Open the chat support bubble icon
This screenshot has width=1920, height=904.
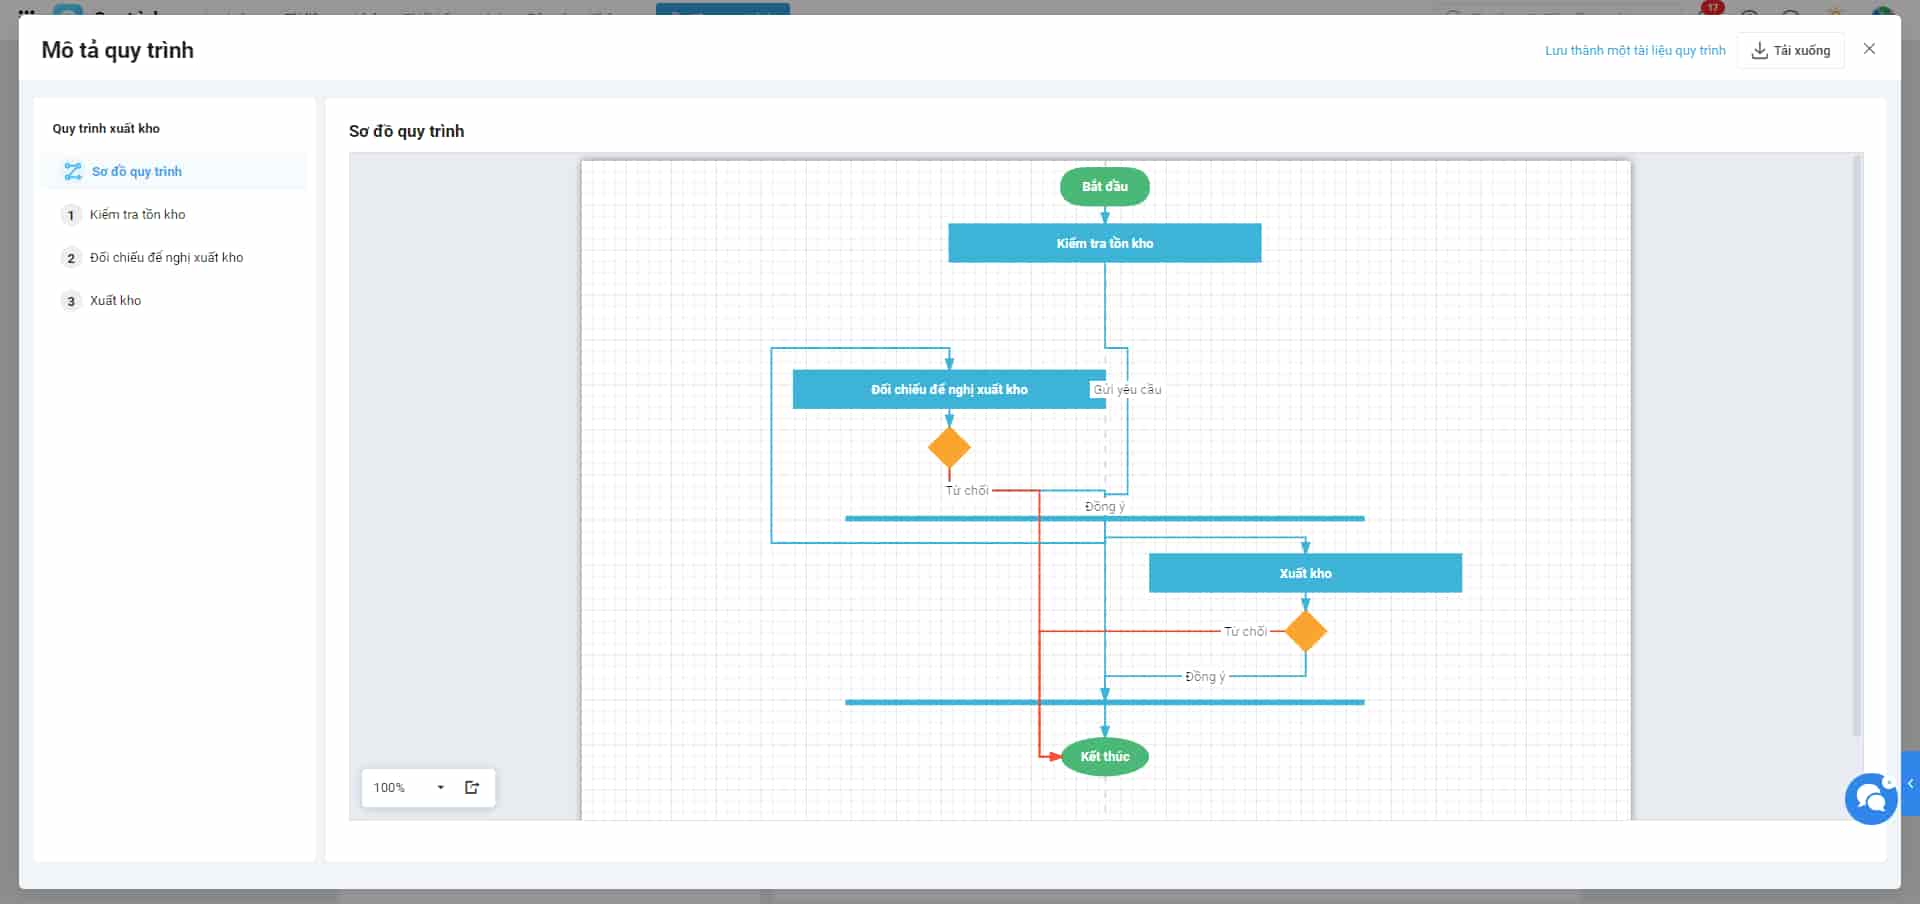click(1870, 798)
